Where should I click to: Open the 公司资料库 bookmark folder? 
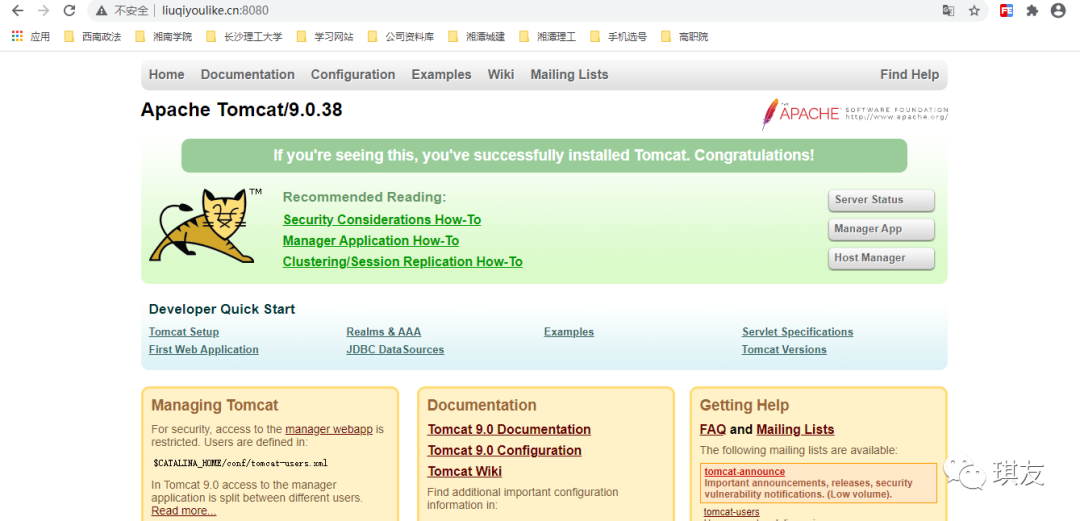point(401,37)
